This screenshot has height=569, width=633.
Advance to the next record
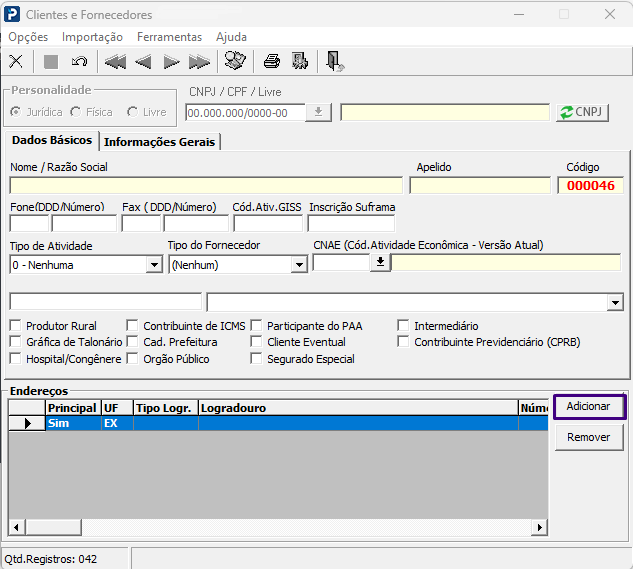(x=171, y=62)
